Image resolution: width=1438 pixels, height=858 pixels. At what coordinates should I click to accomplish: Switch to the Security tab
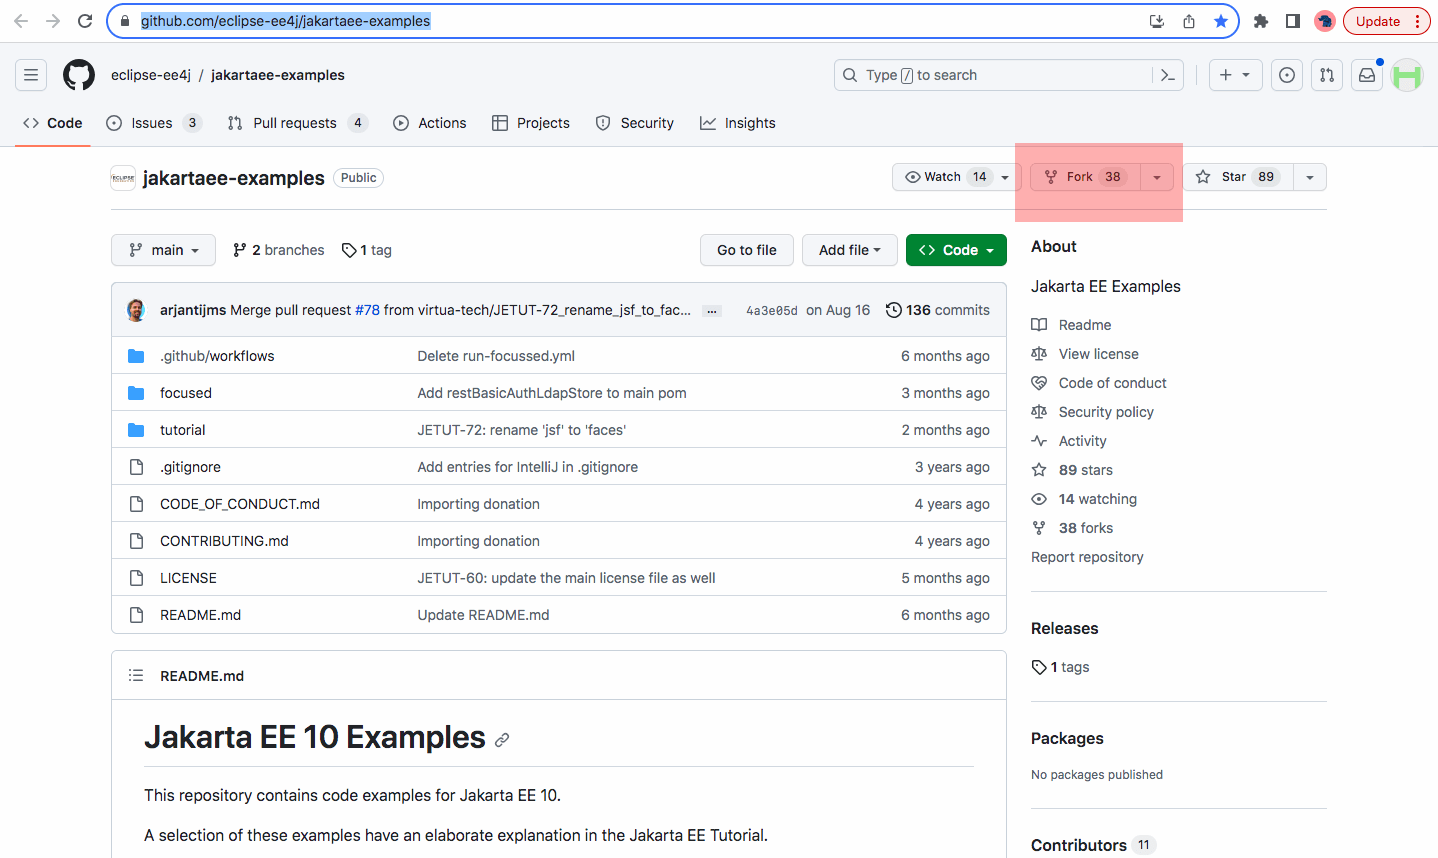[635, 123]
